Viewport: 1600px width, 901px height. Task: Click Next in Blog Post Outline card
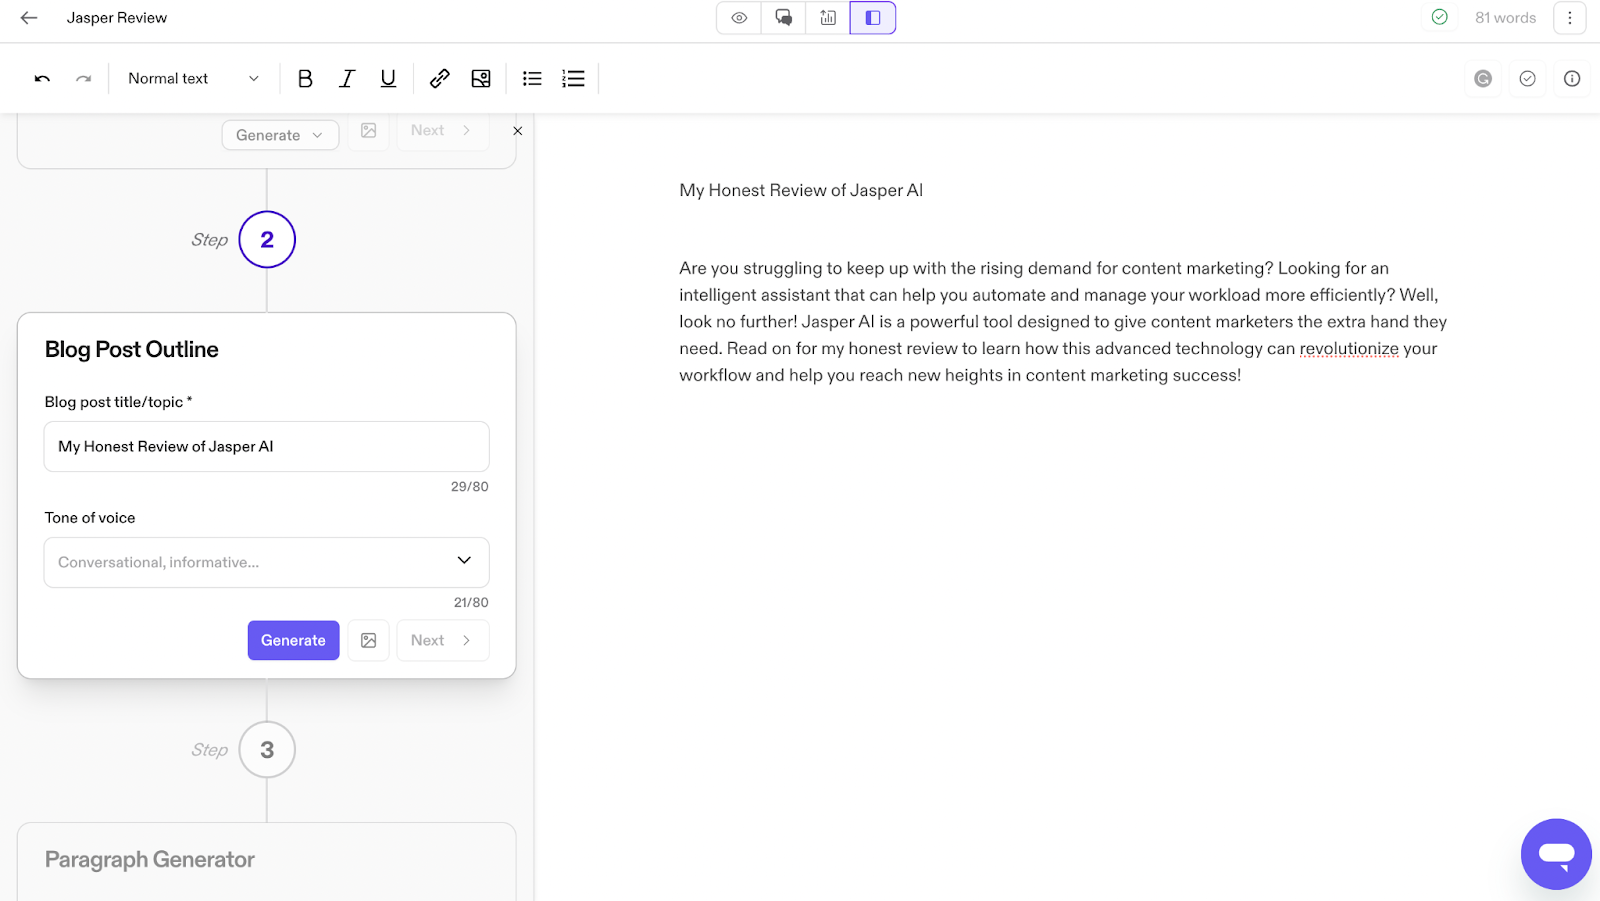tap(442, 640)
